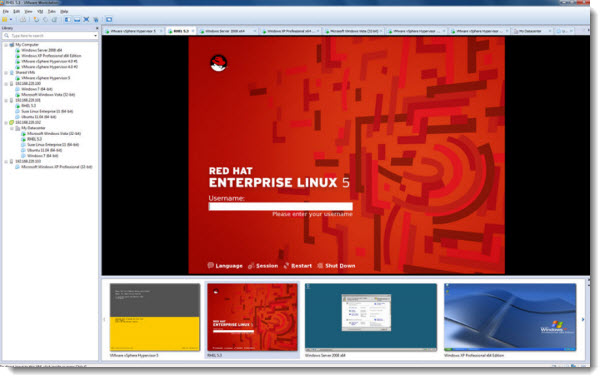Open the power options dropdown arrow in toolbar
The image size is (605, 382).
tap(11, 19)
